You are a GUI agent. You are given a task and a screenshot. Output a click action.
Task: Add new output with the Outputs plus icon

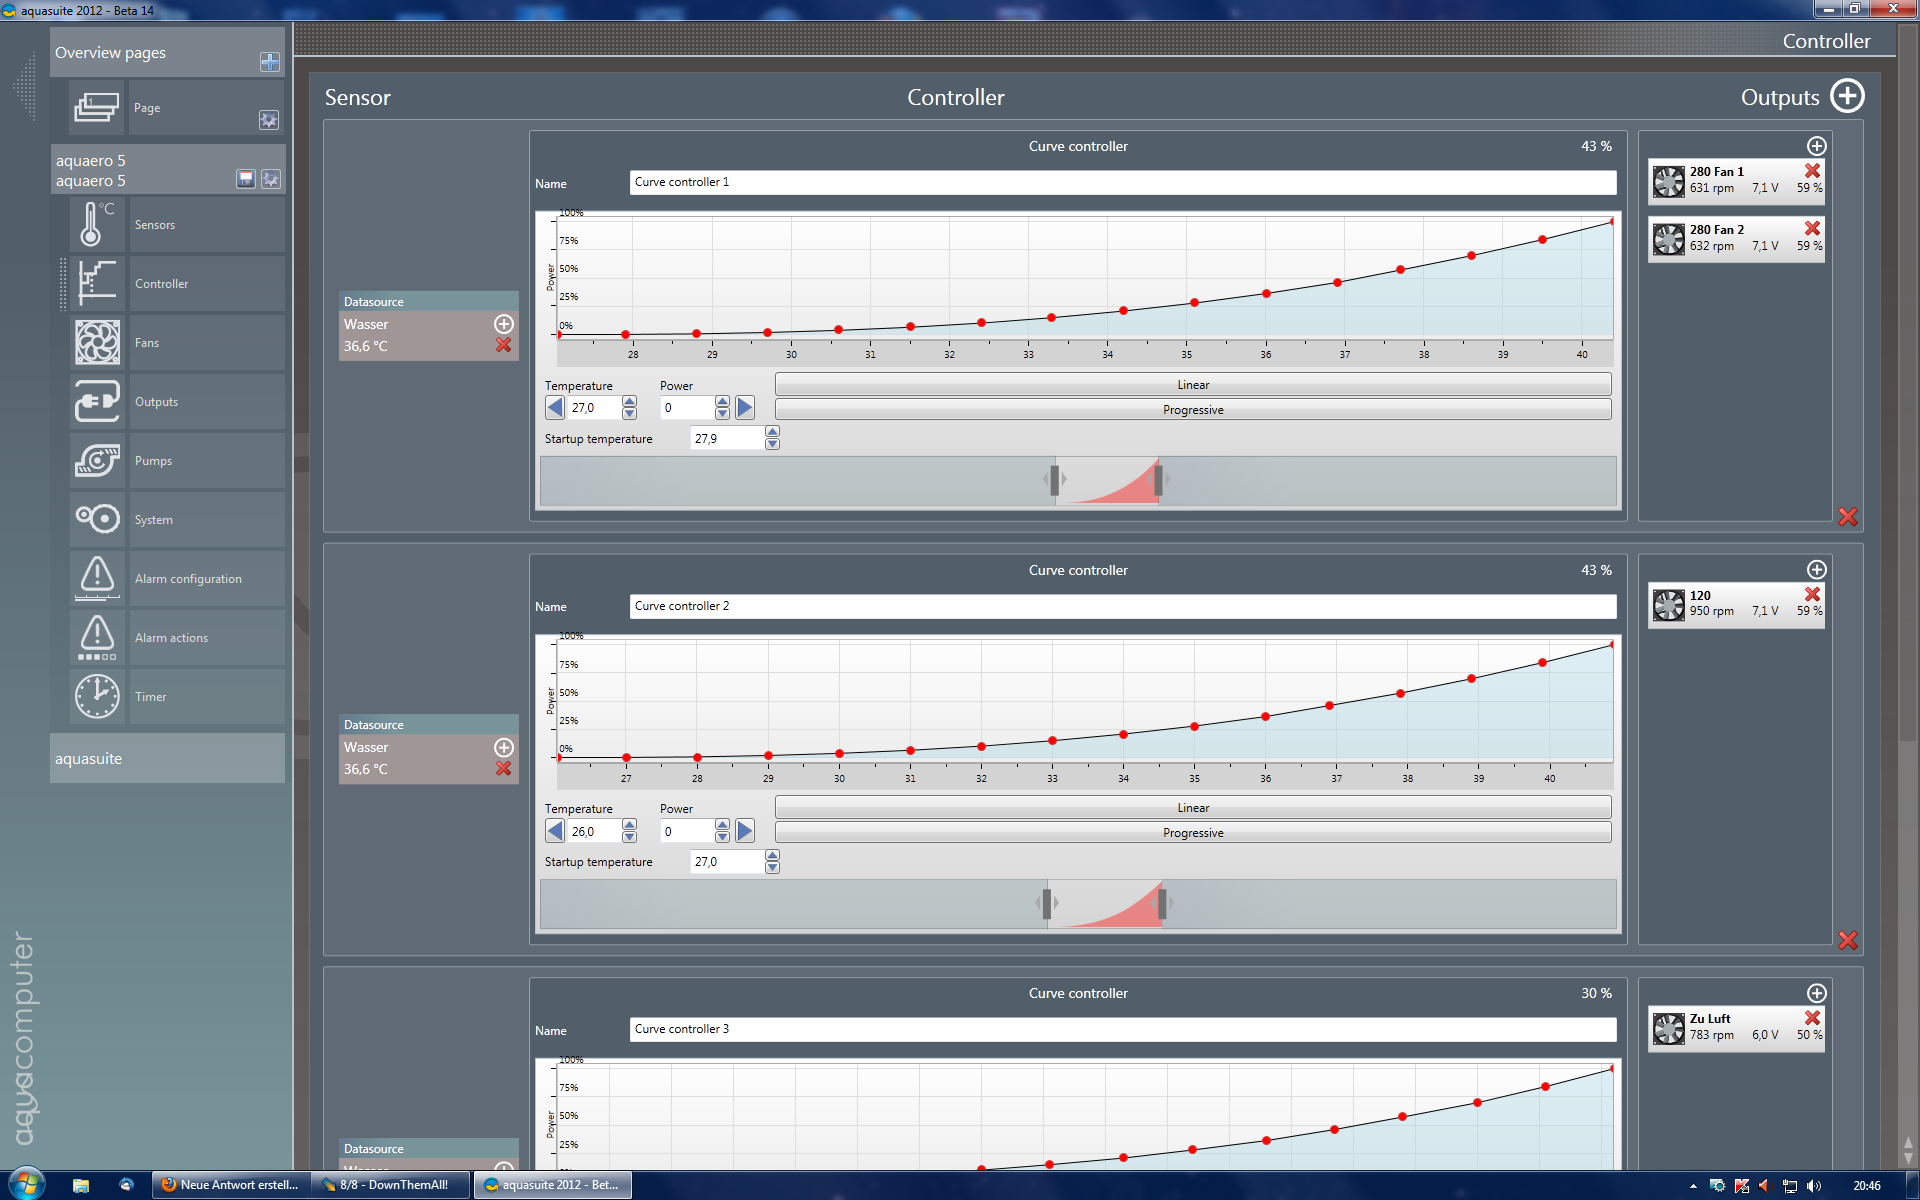pos(1846,97)
